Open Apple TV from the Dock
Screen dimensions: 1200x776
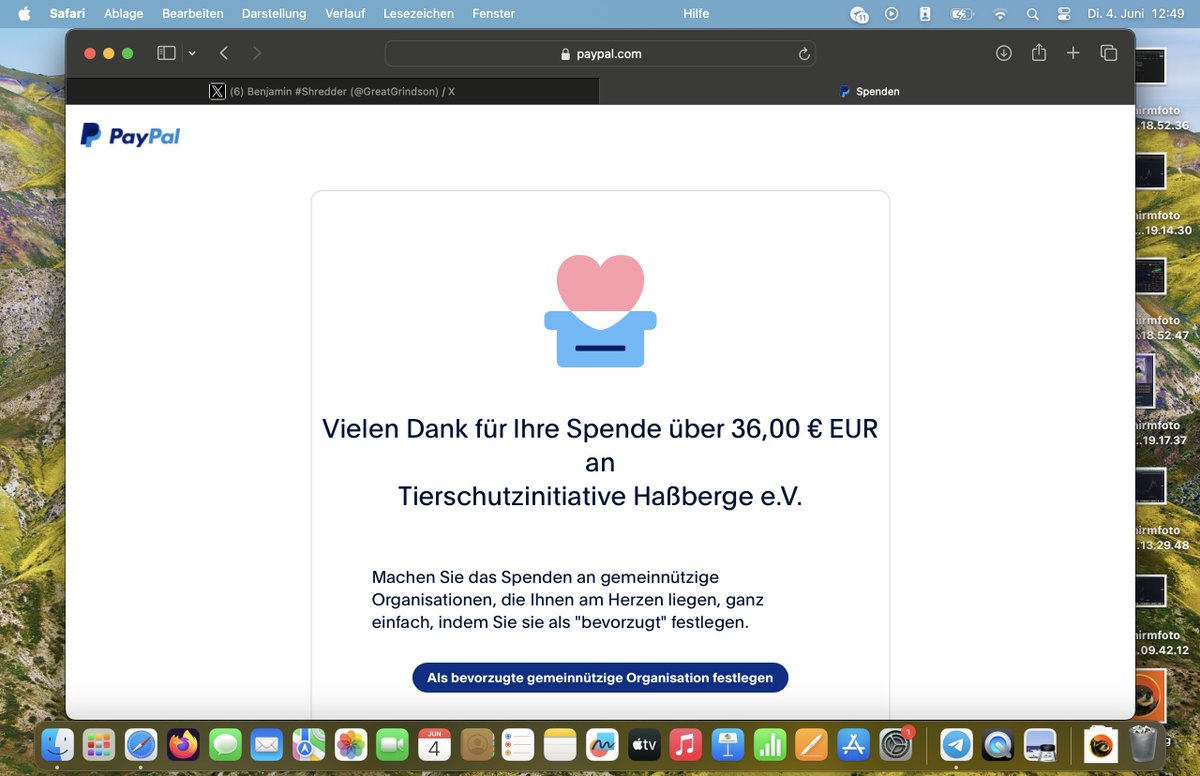[644, 744]
